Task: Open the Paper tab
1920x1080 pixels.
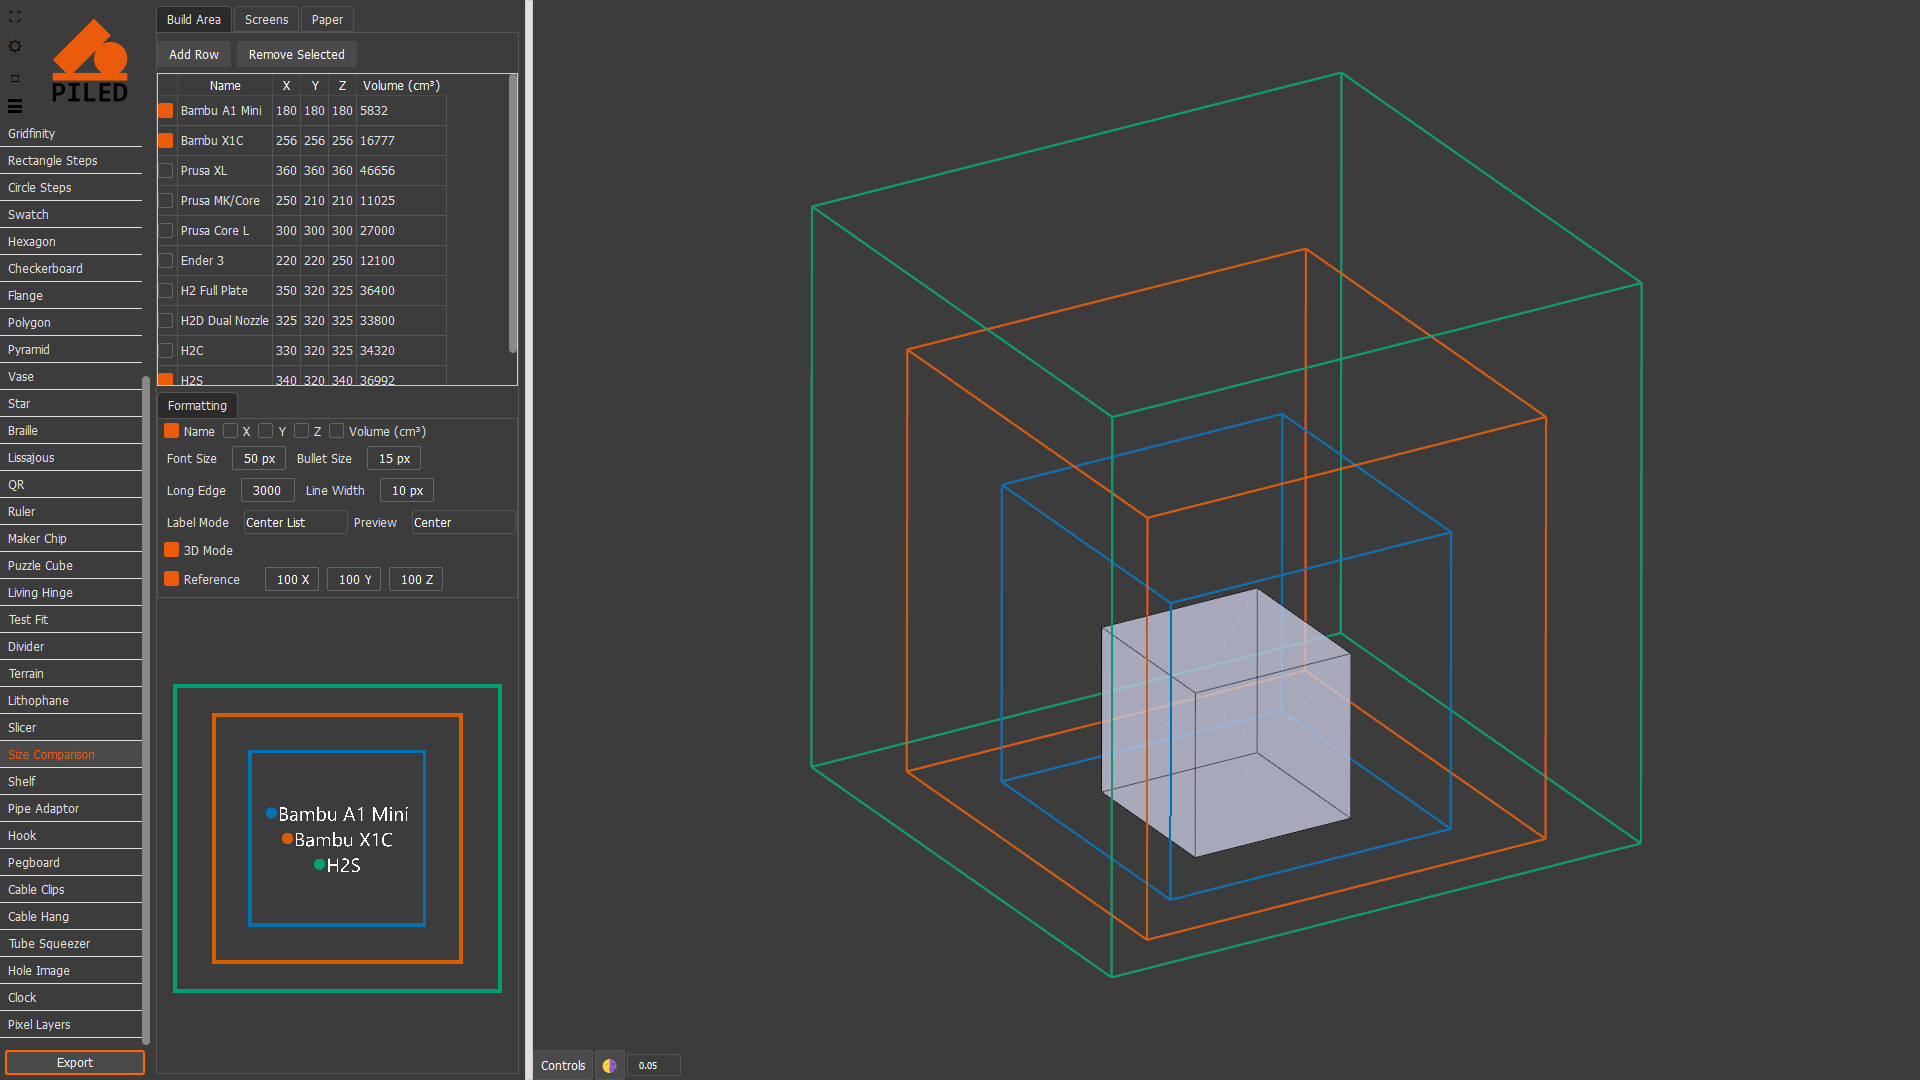Action: pos(327,19)
